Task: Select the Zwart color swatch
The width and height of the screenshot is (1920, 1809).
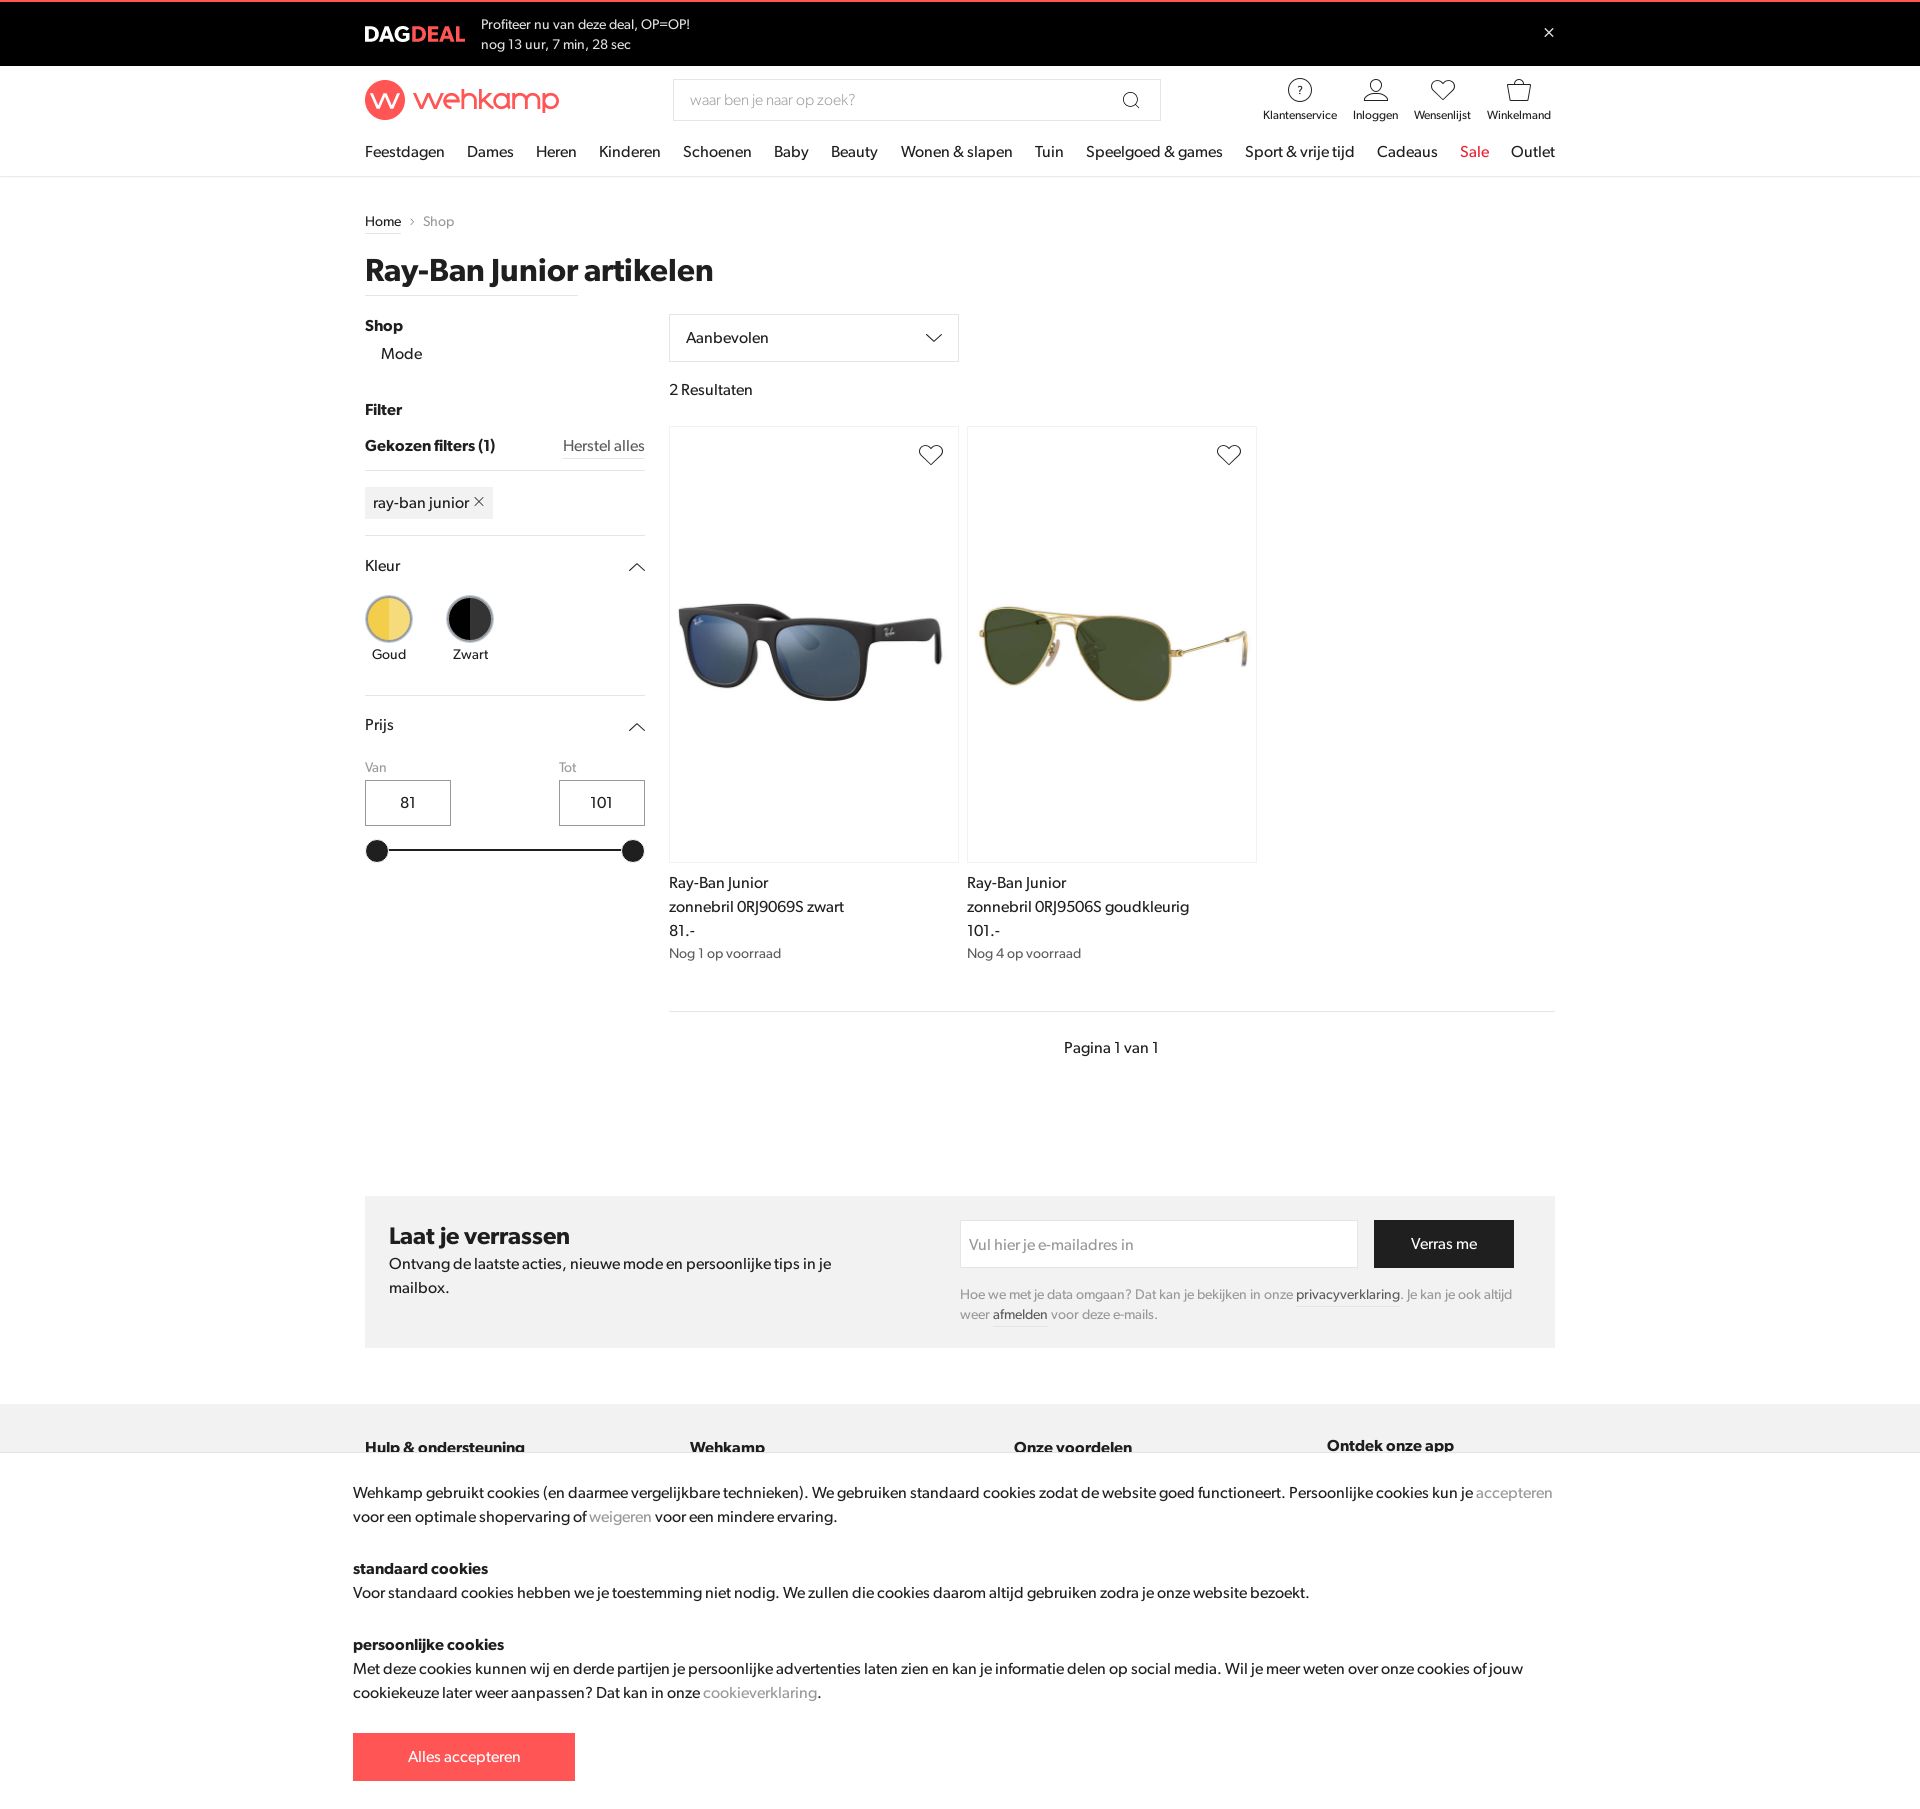Action: pos(470,619)
